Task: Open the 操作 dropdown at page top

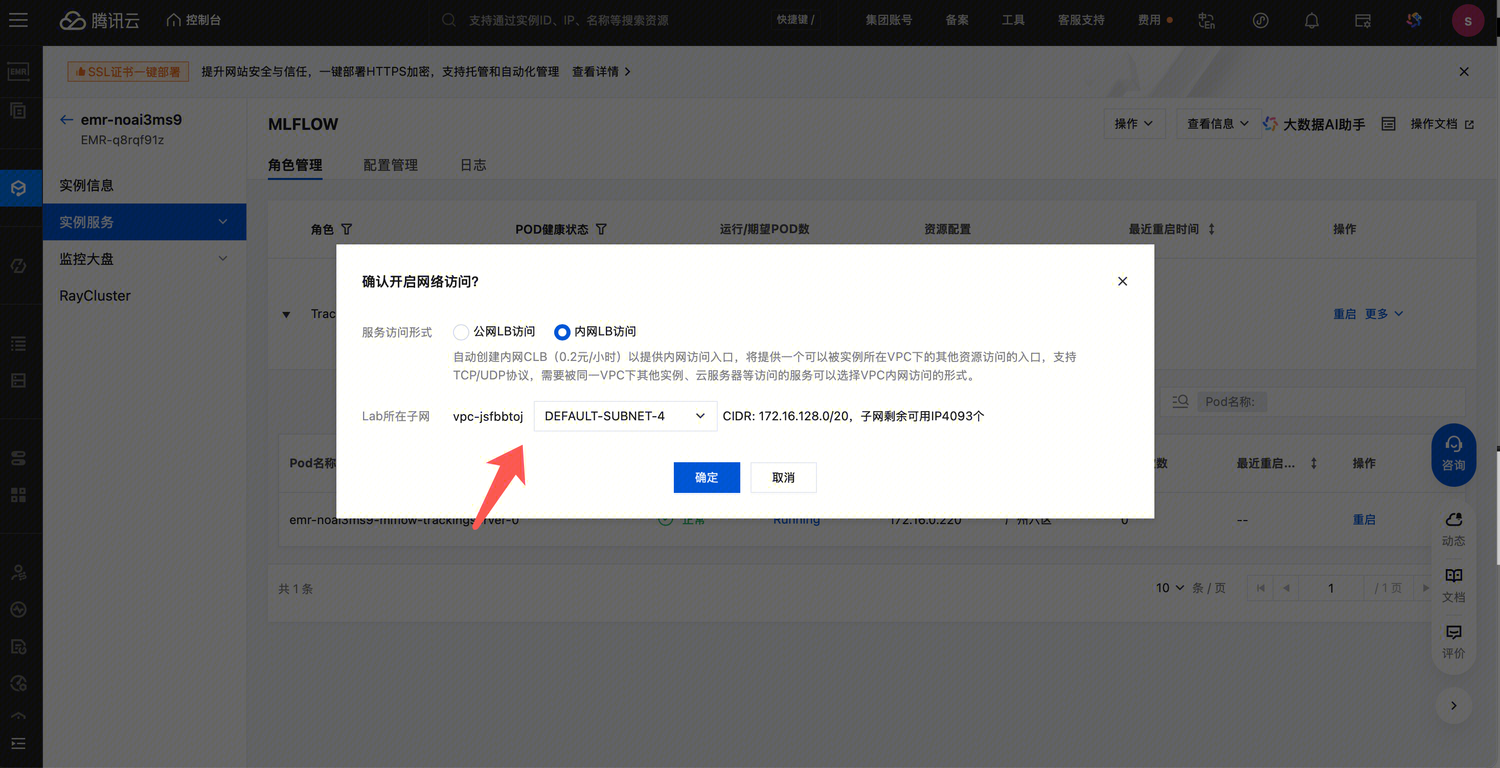Action: click(x=1133, y=124)
